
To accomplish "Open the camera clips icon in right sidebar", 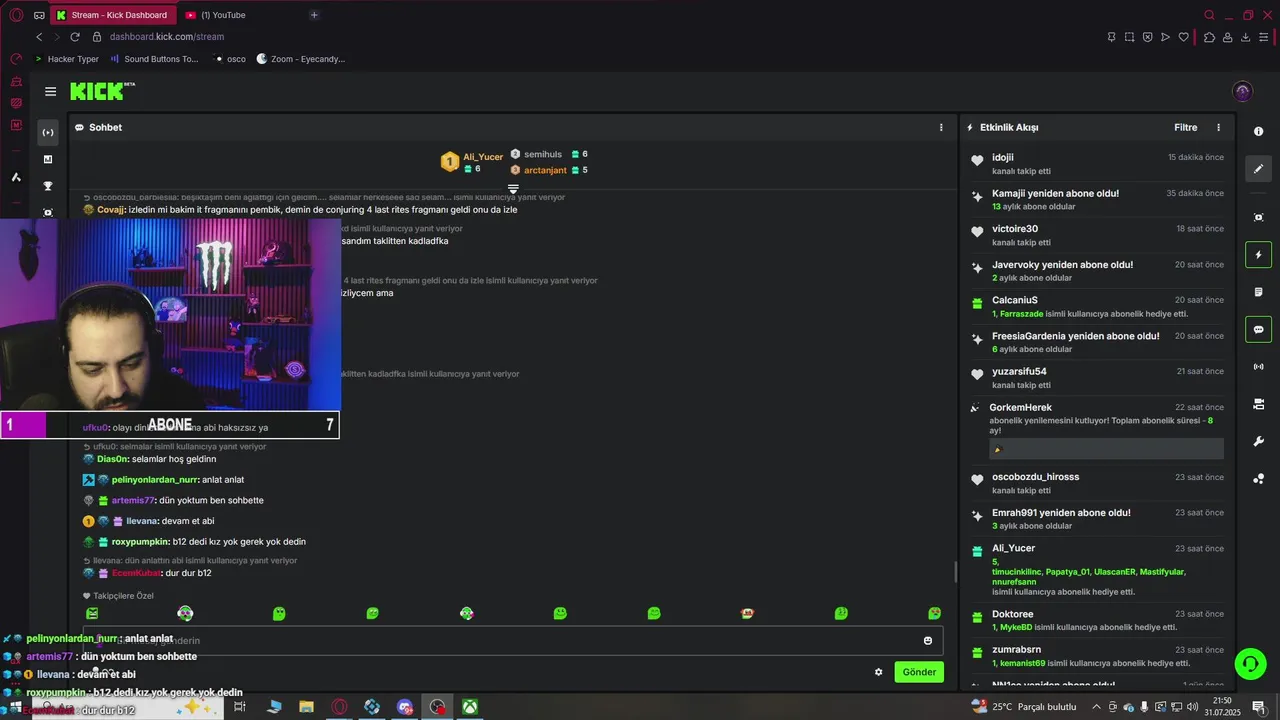I will tap(1258, 404).
